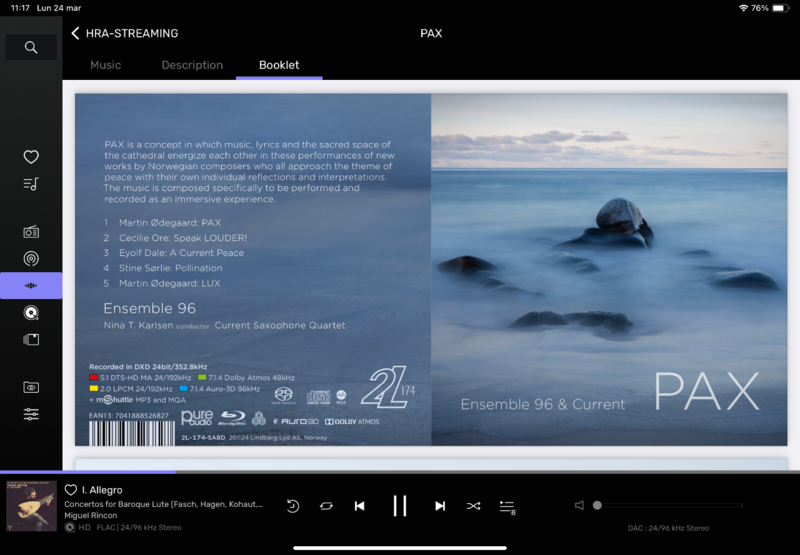The height and width of the screenshot is (555, 800).
Task: Open playlists icon in the sidebar
Action: [31, 184]
